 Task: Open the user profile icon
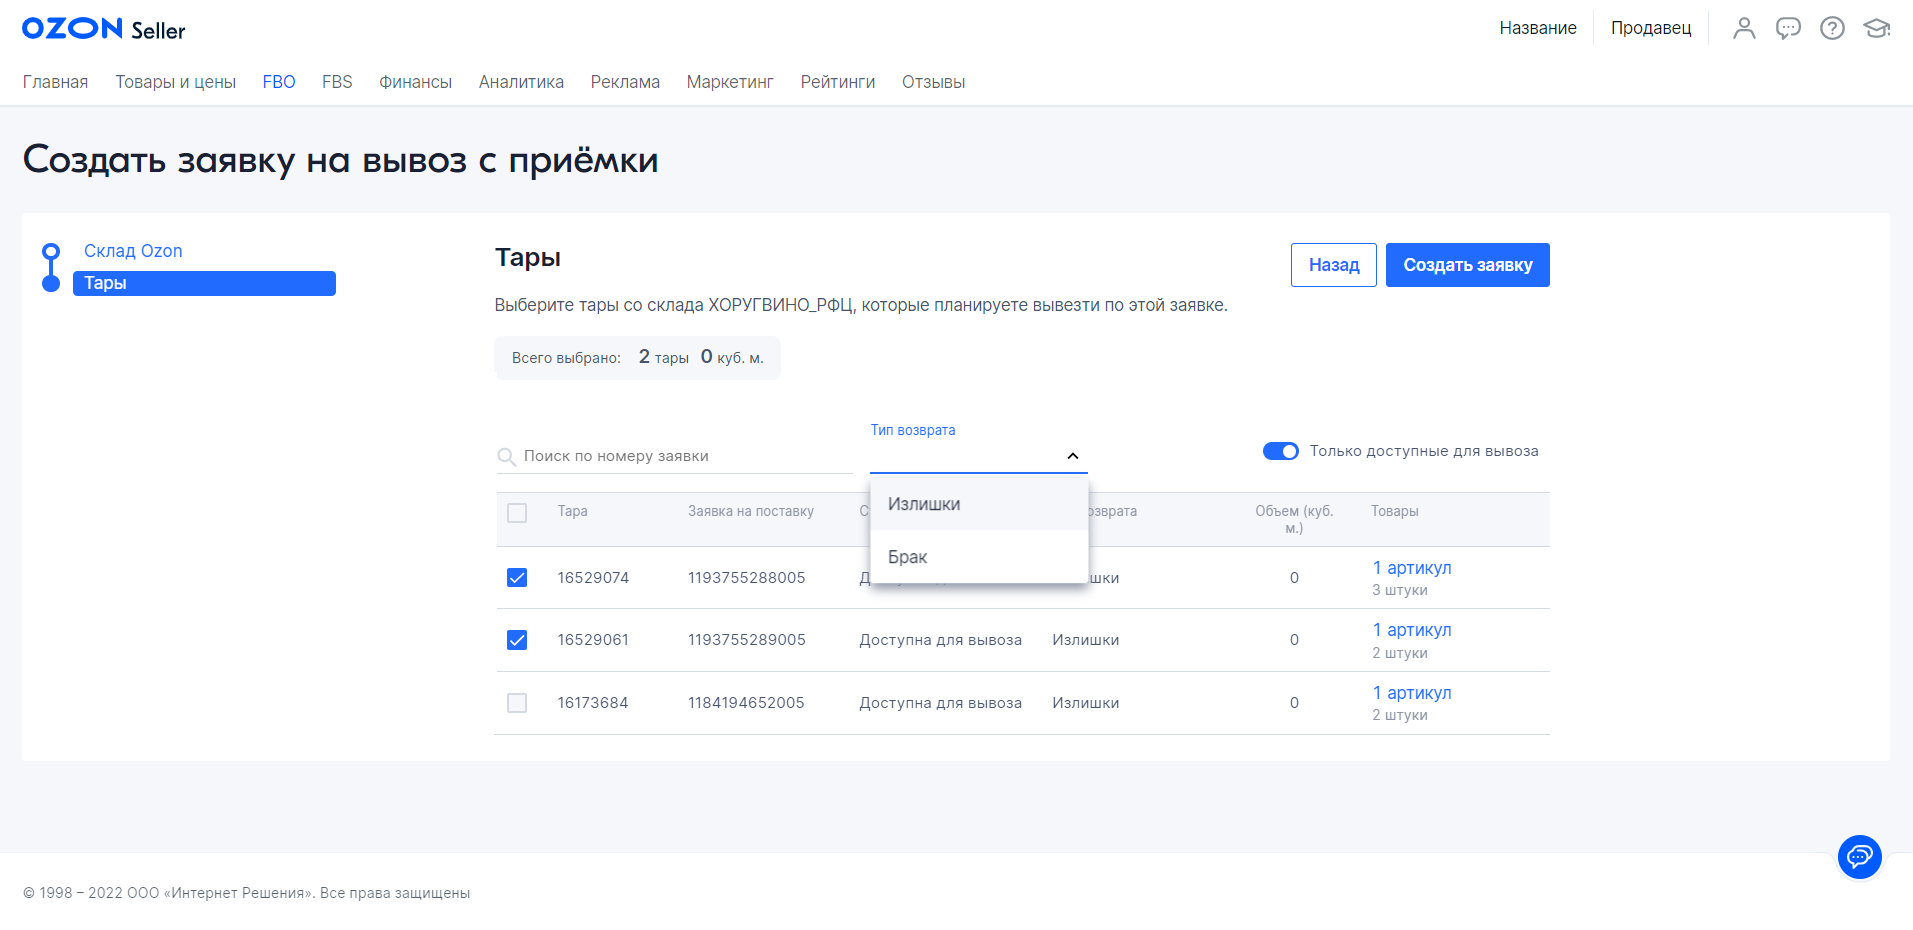[x=1744, y=28]
